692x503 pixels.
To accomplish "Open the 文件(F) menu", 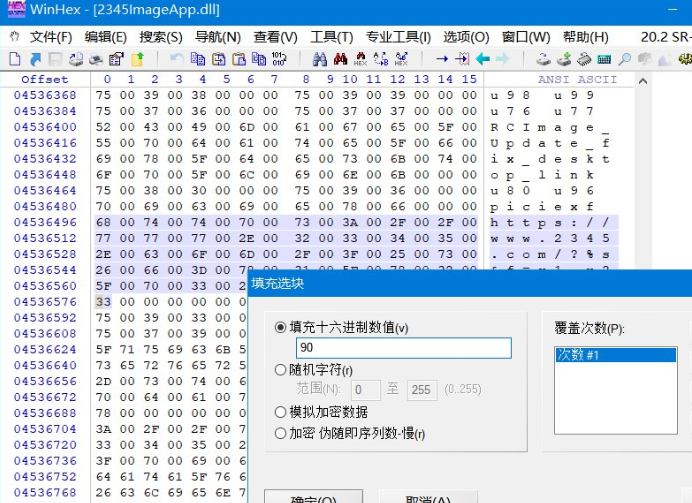I will [x=51, y=37].
